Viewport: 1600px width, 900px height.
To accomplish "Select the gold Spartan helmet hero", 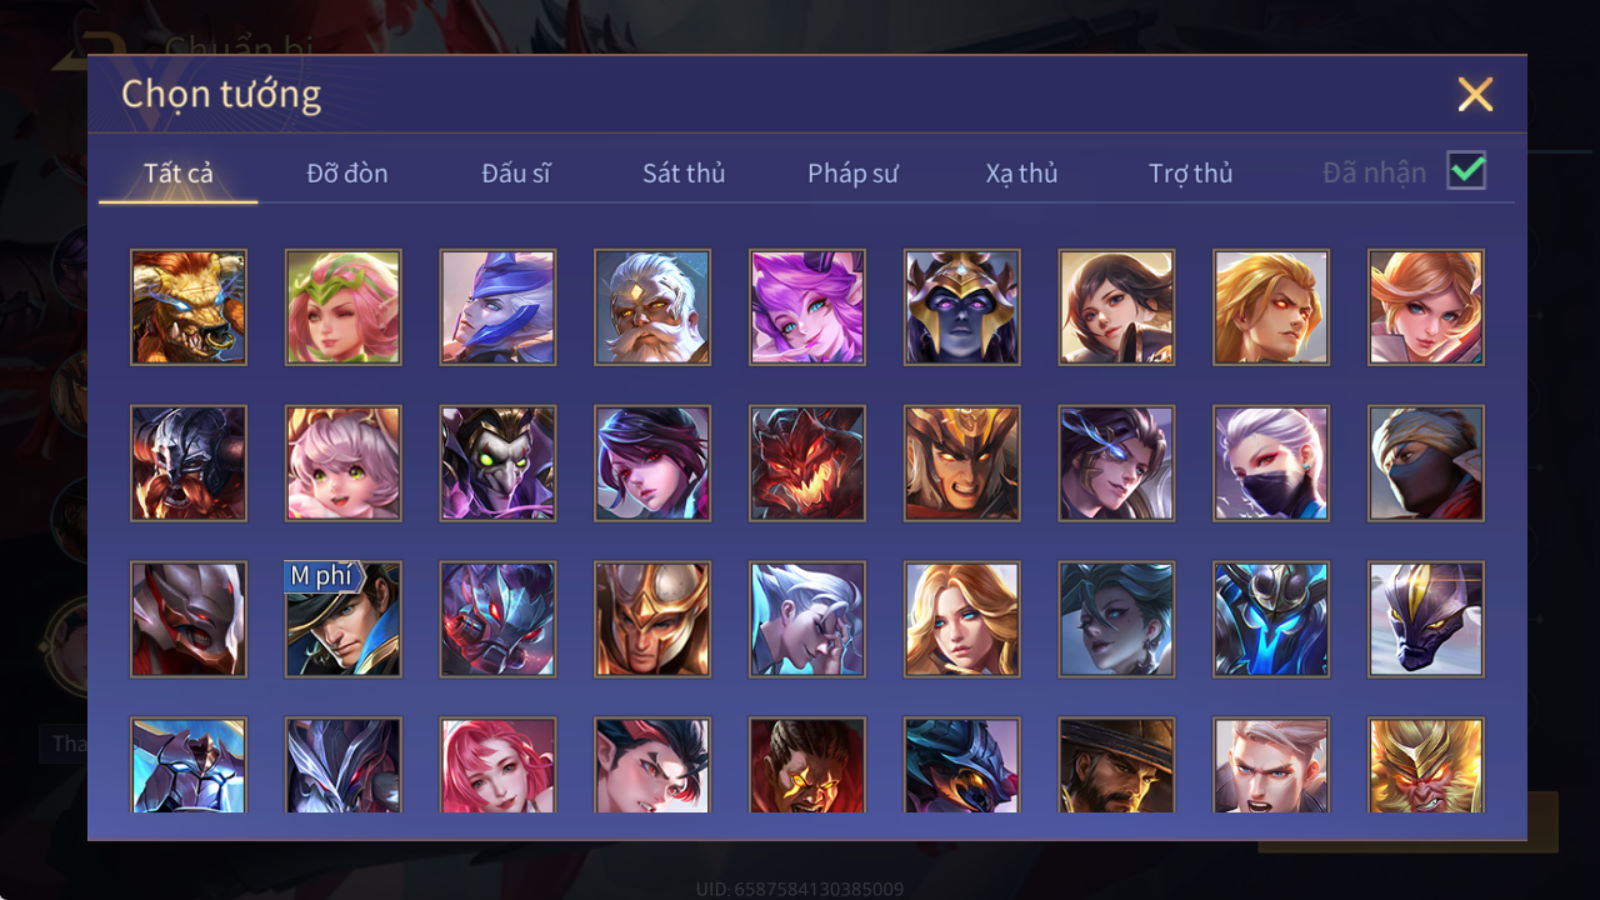I will tap(652, 619).
